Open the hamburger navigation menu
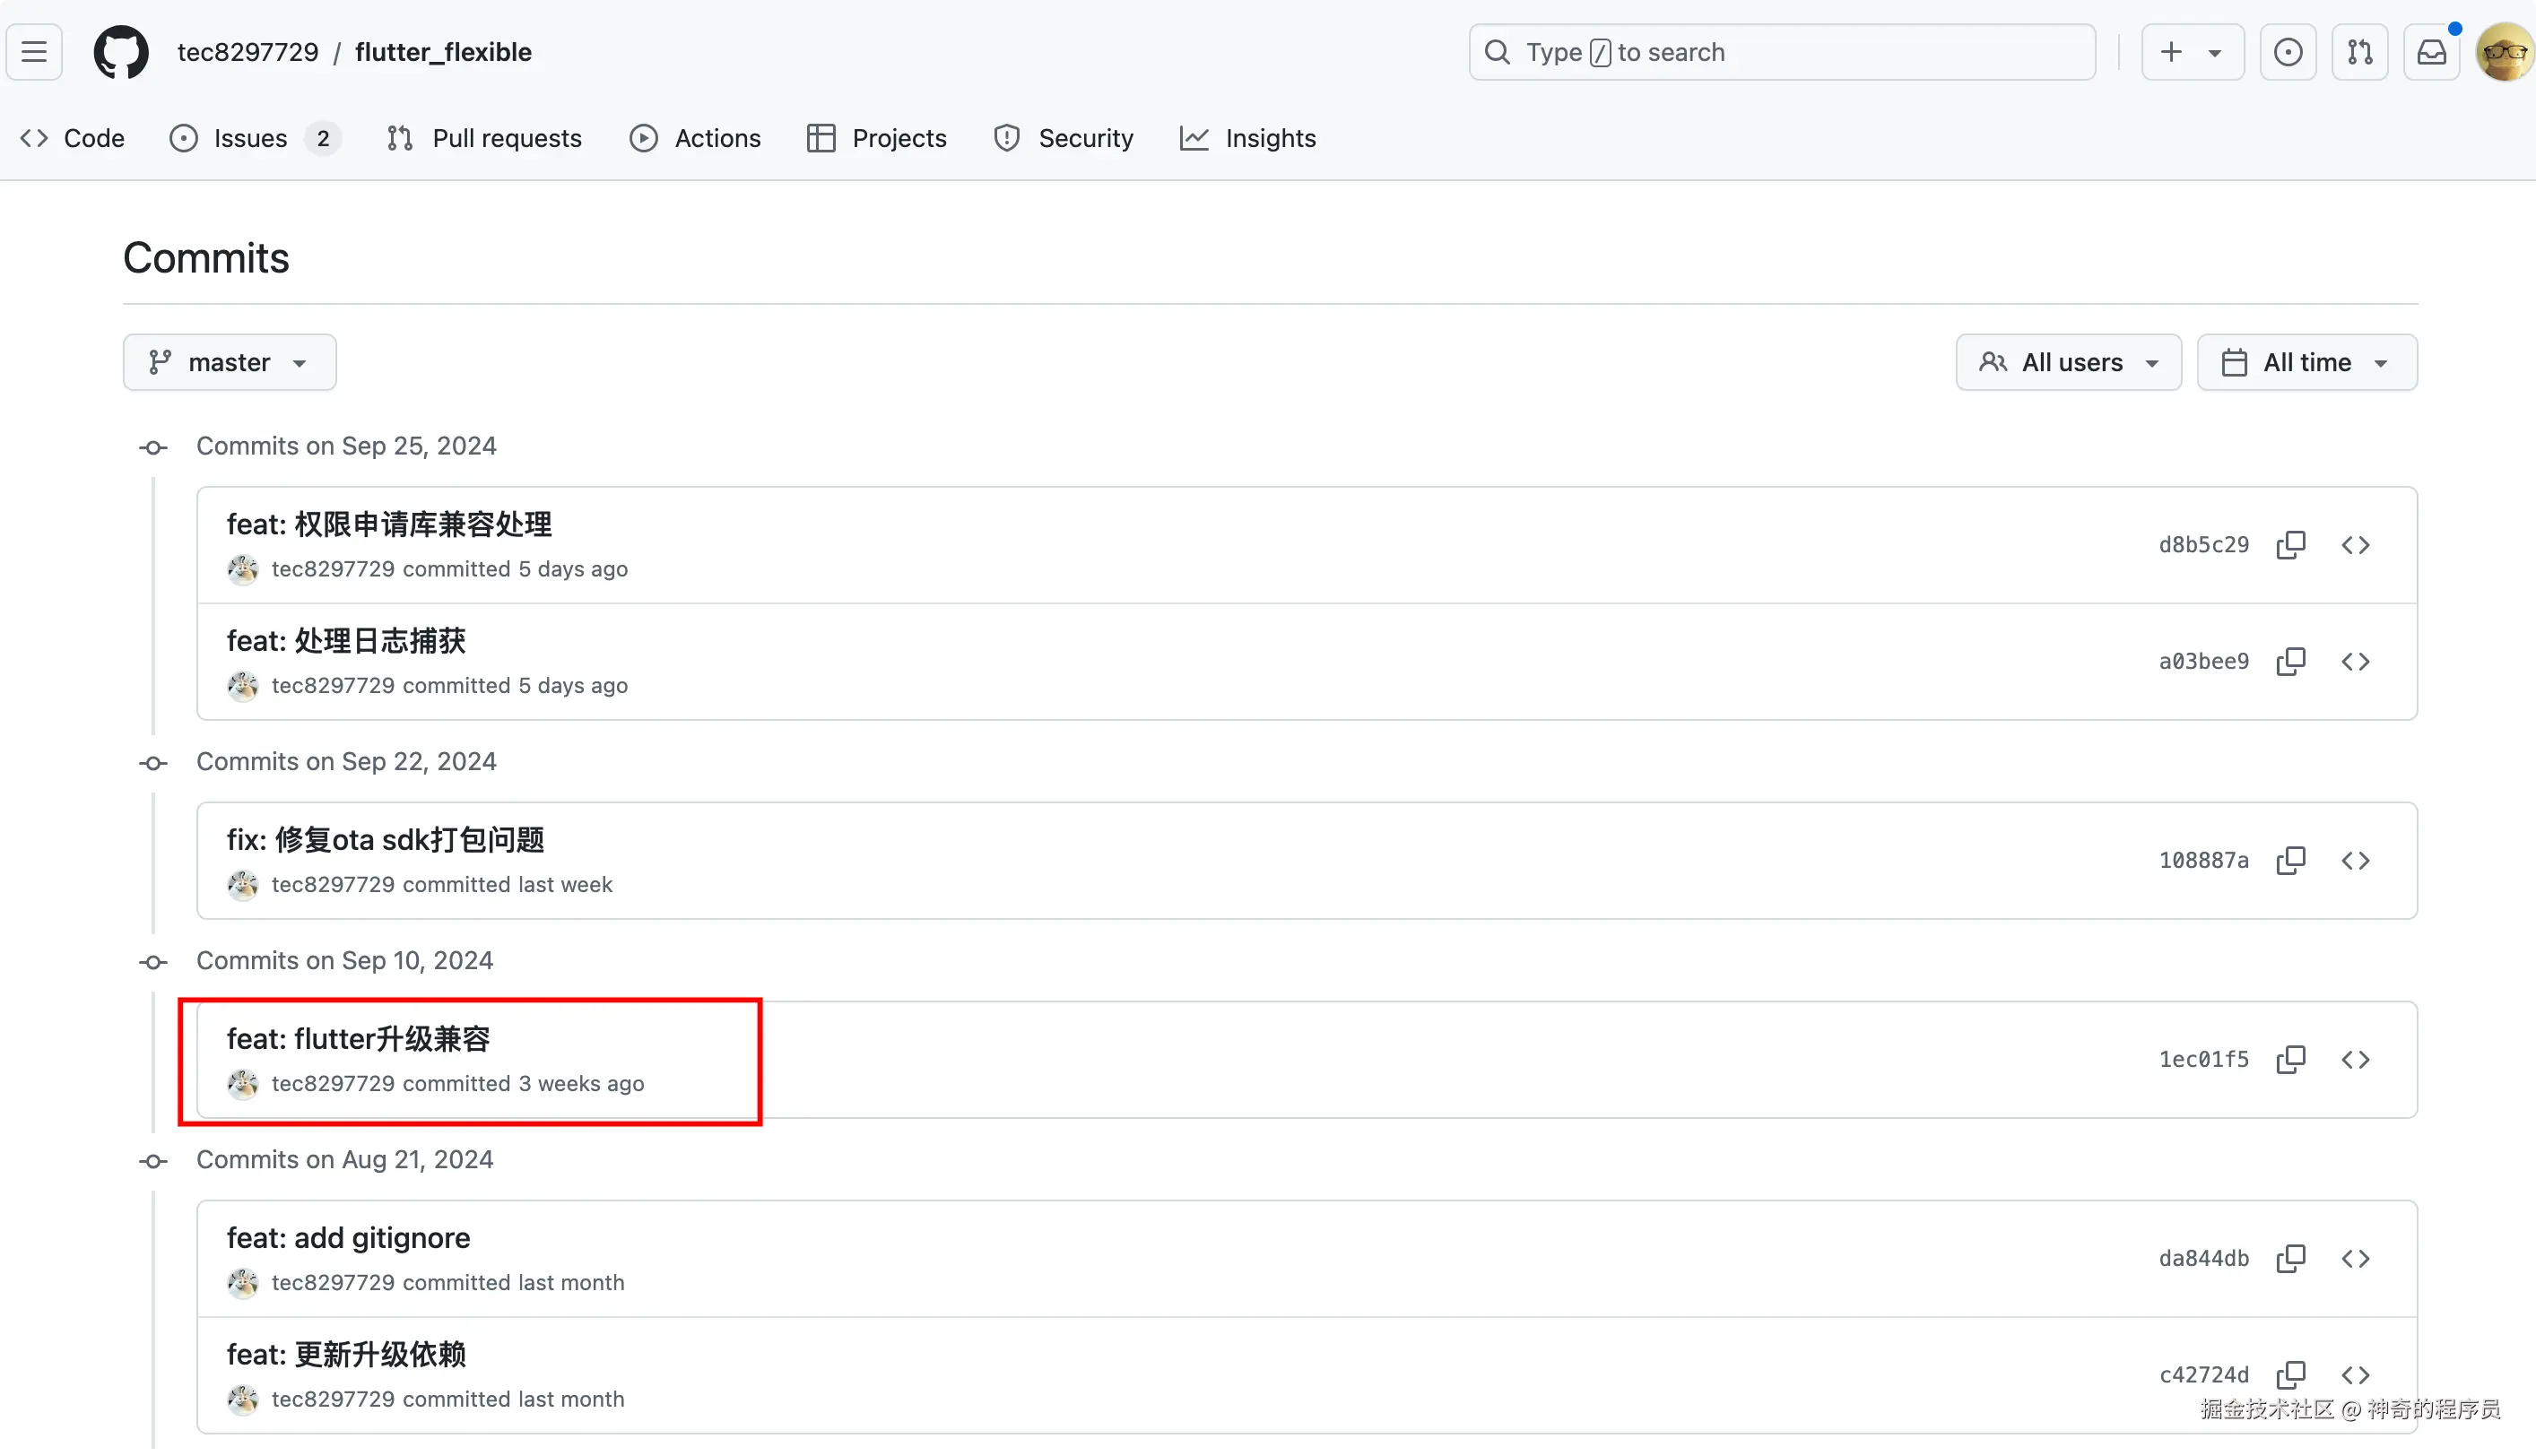The width and height of the screenshot is (2536, 1456). pyautogui.click(x=34, y=52)
